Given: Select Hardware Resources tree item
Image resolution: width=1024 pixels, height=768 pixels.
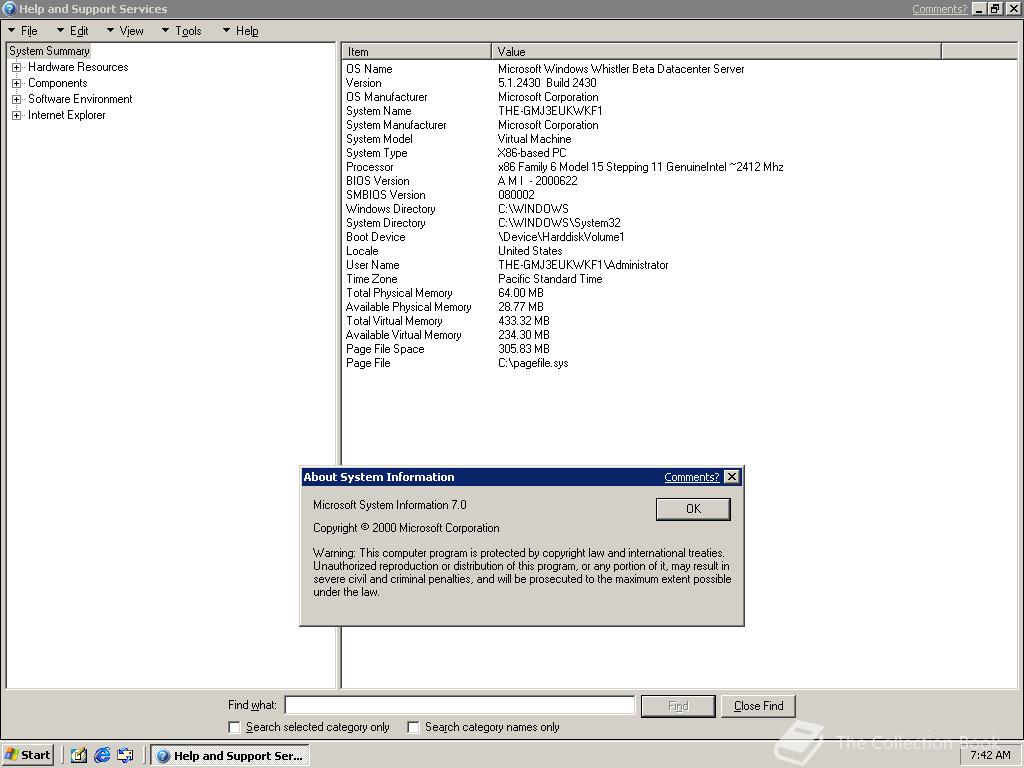Looking at the screenshot, I should pos(78,67).
